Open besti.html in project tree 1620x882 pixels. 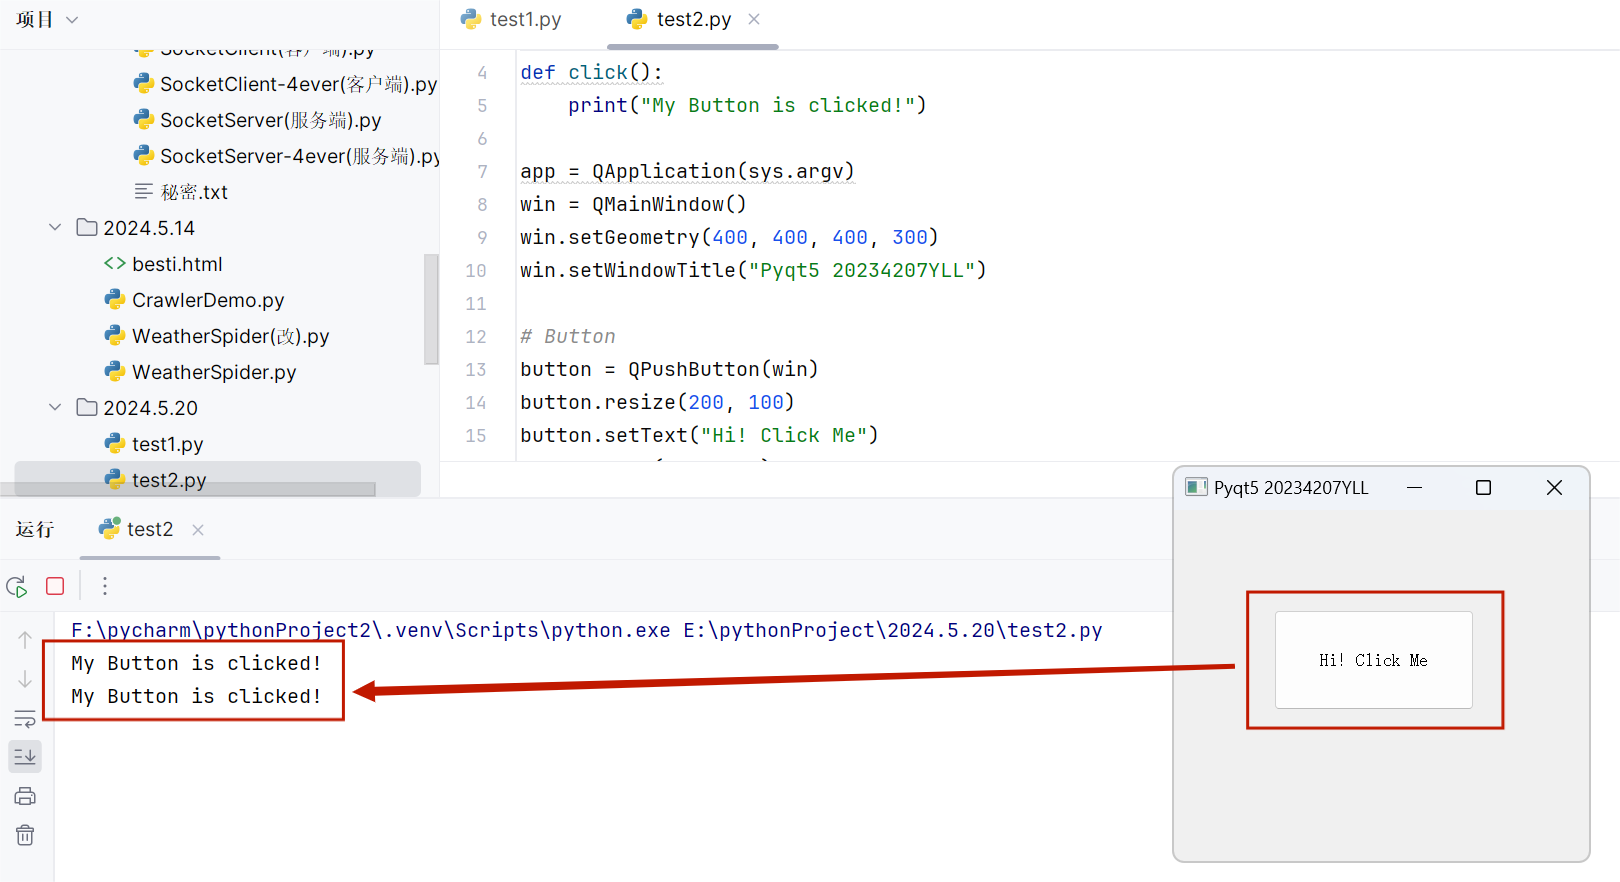click(x=163, y=264)
